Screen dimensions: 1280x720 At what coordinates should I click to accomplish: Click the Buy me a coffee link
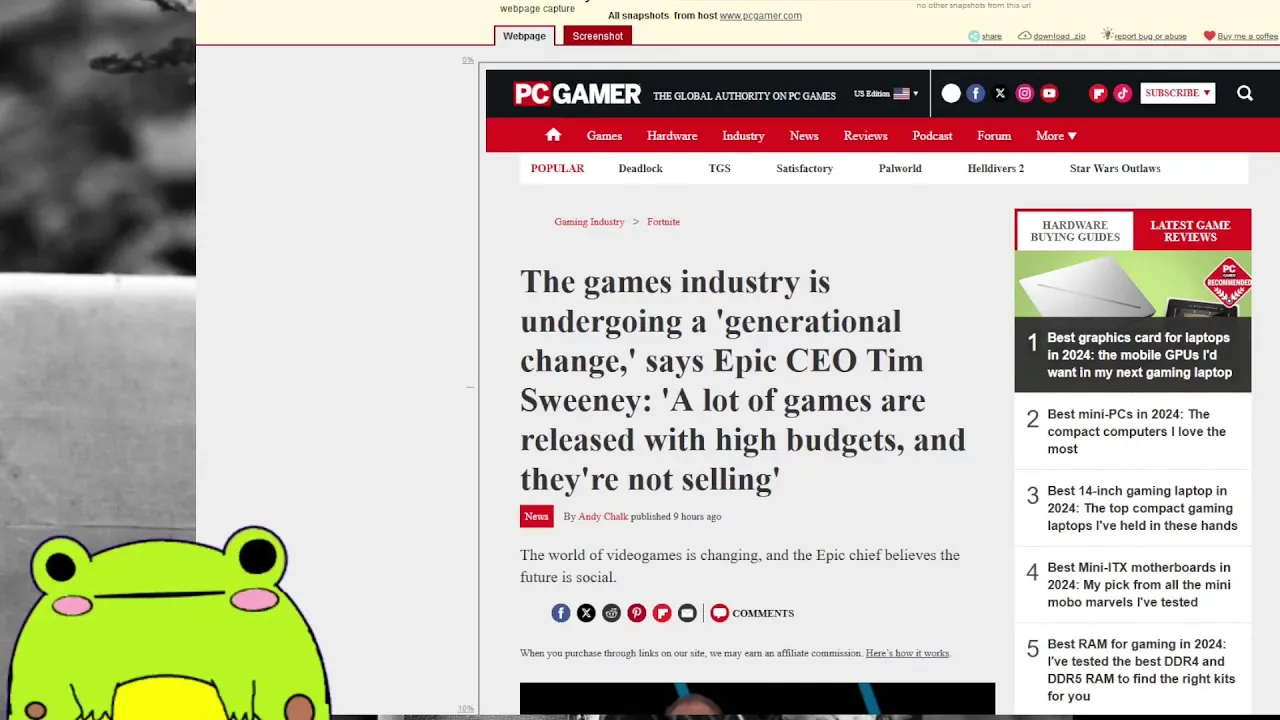tap(1248, 36)
